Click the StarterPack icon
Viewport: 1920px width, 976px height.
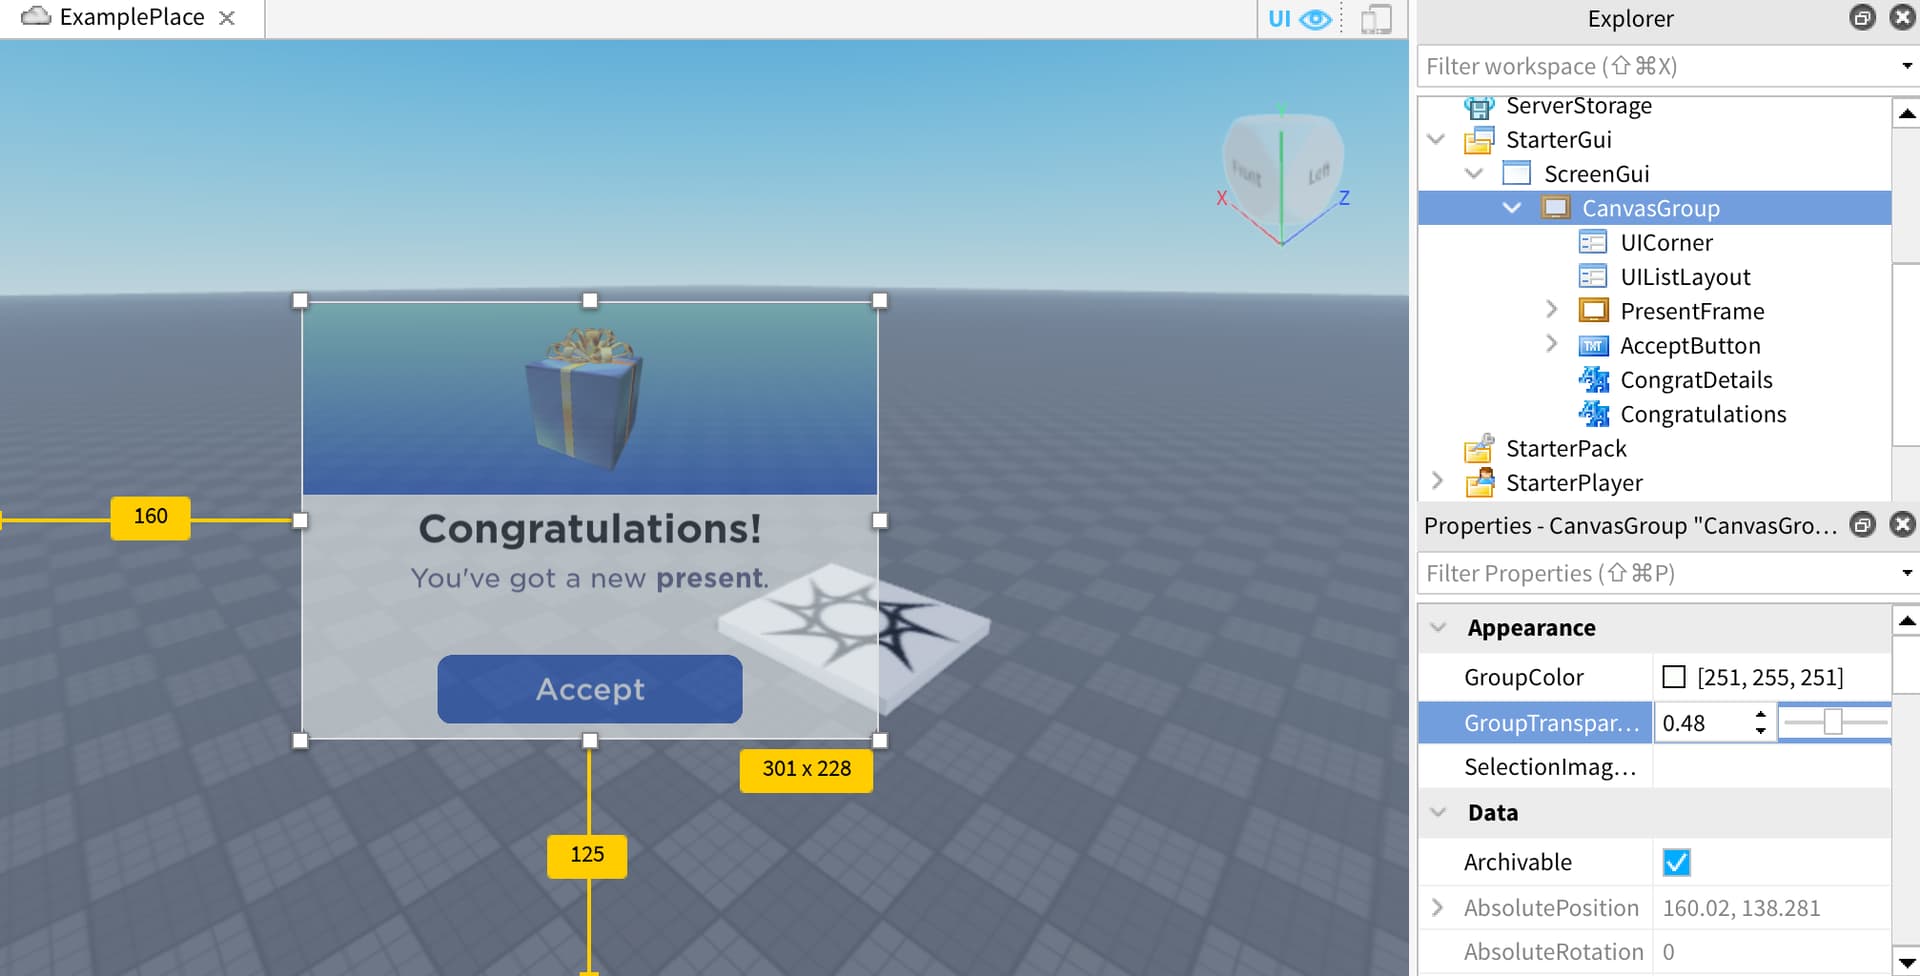point(1478,448)
